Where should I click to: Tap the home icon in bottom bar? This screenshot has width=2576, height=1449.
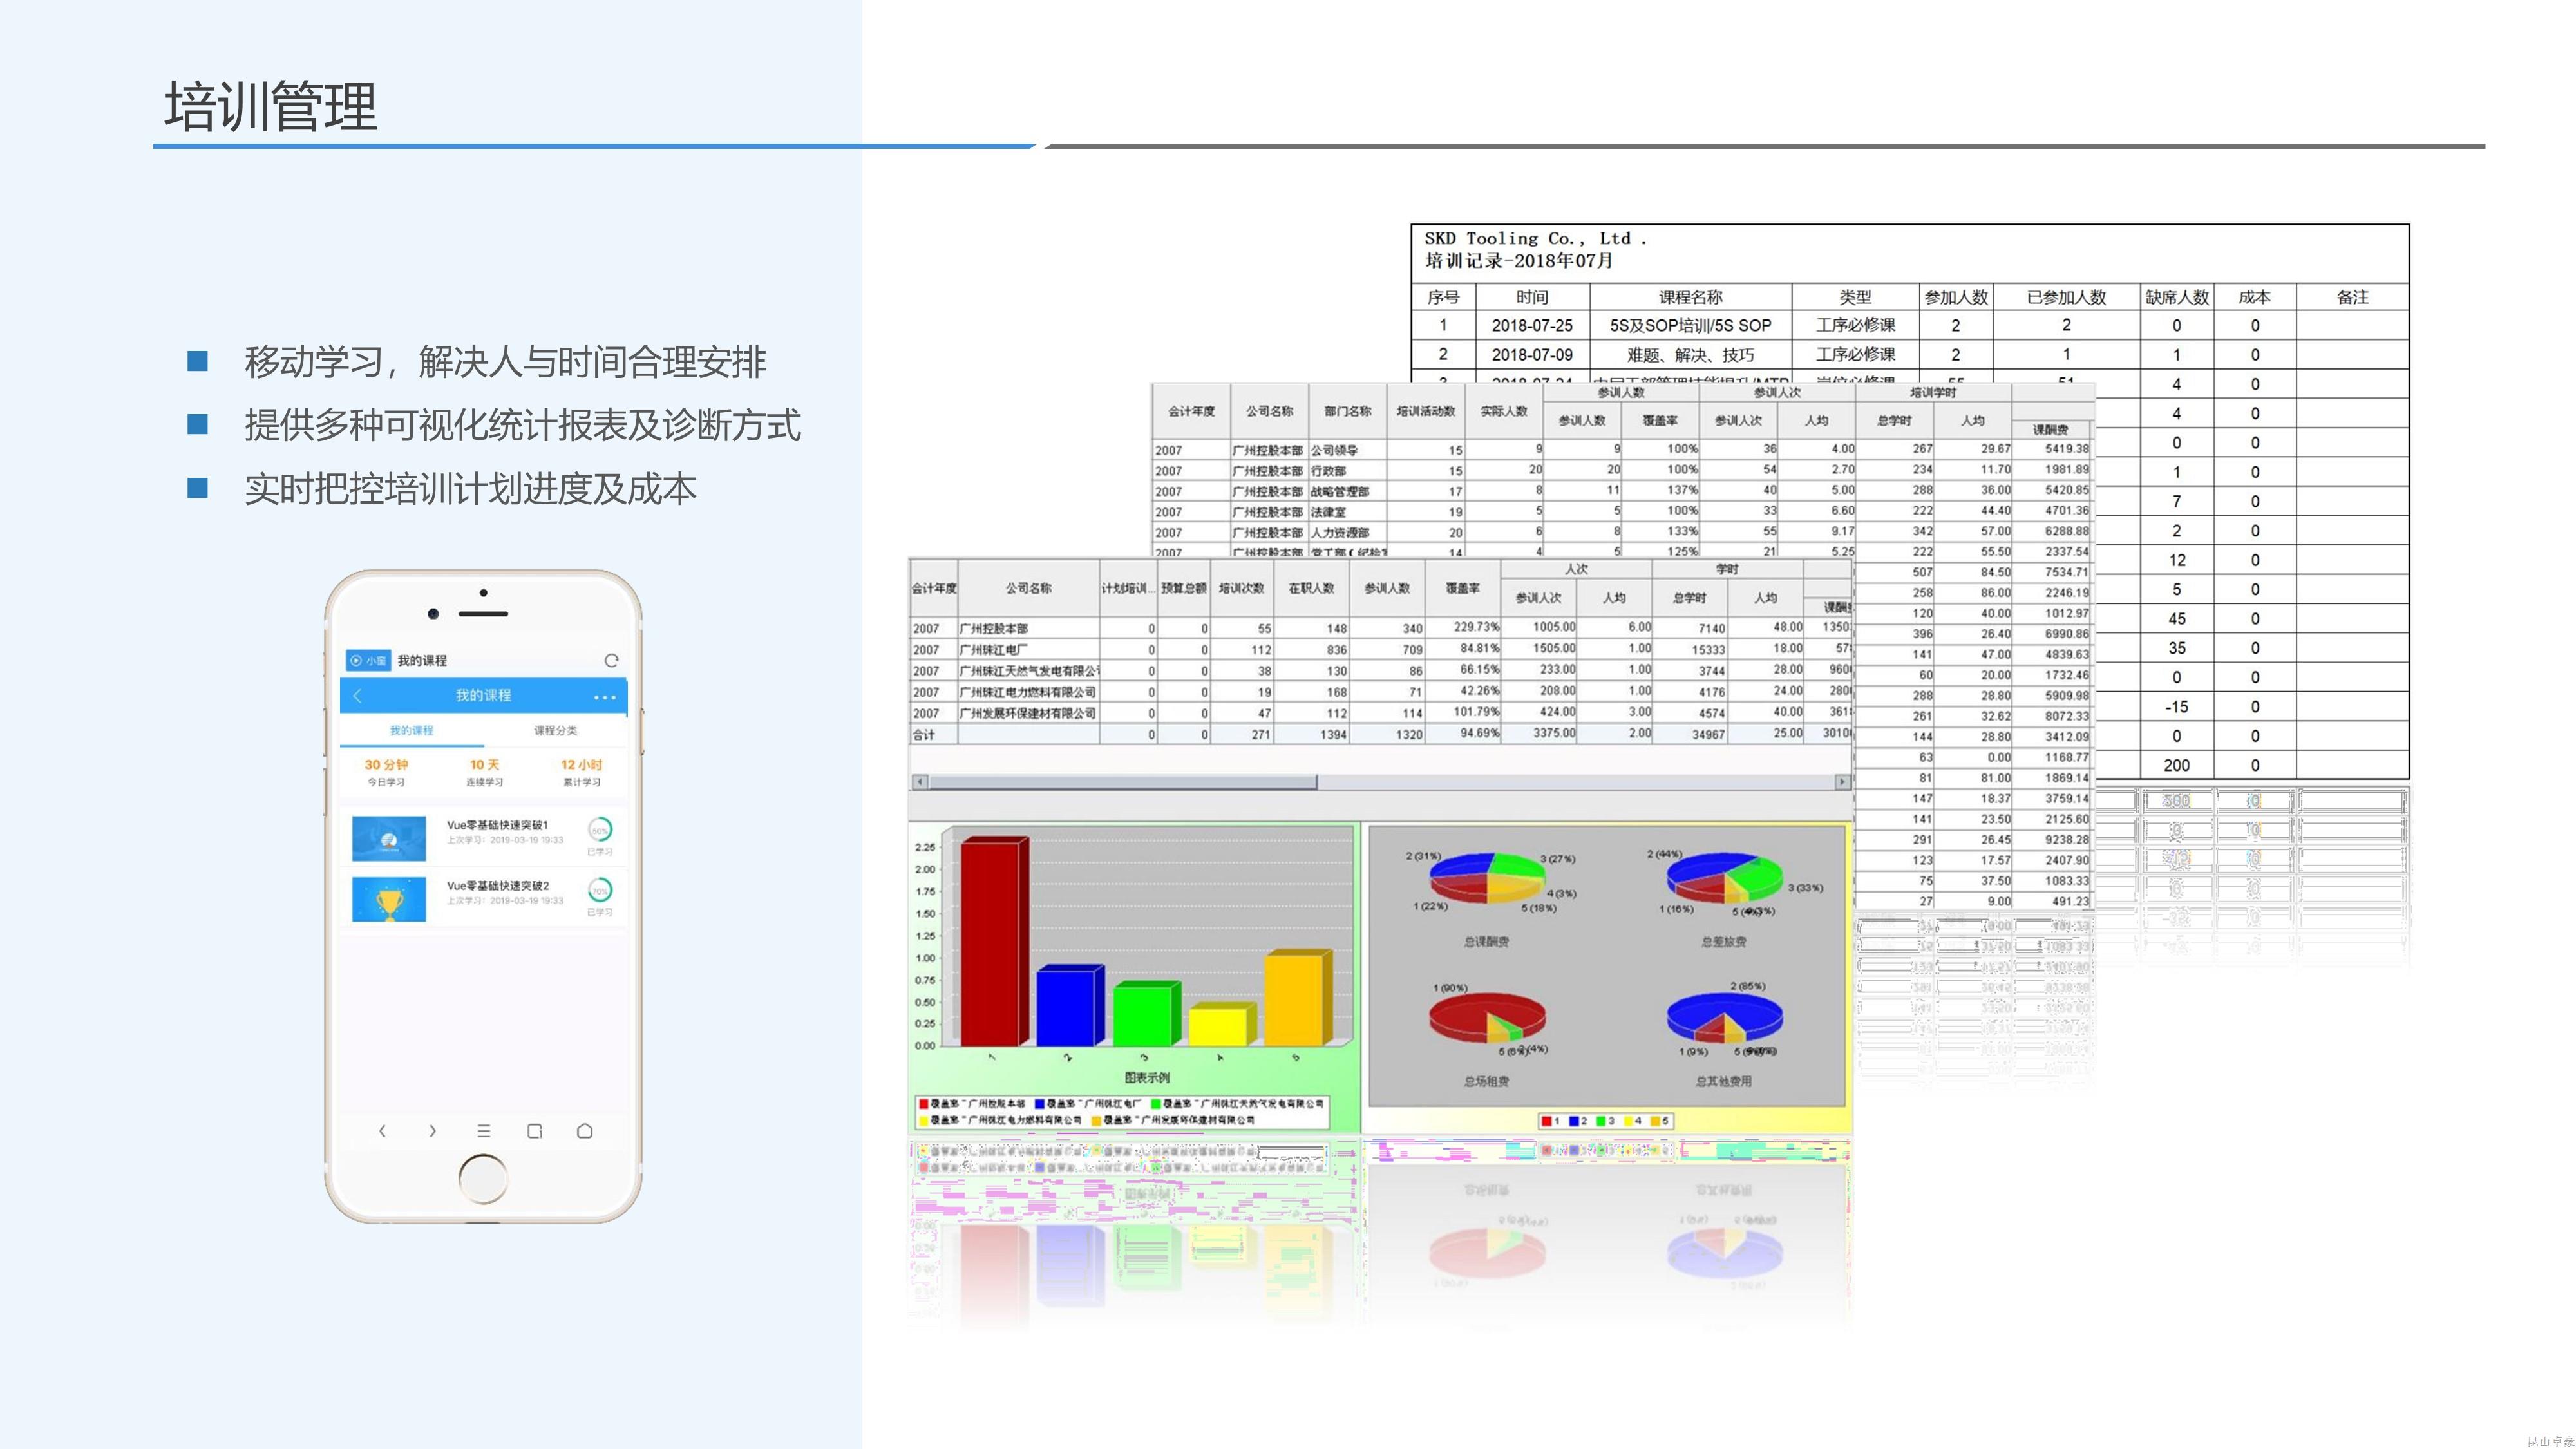[585, 1131]
